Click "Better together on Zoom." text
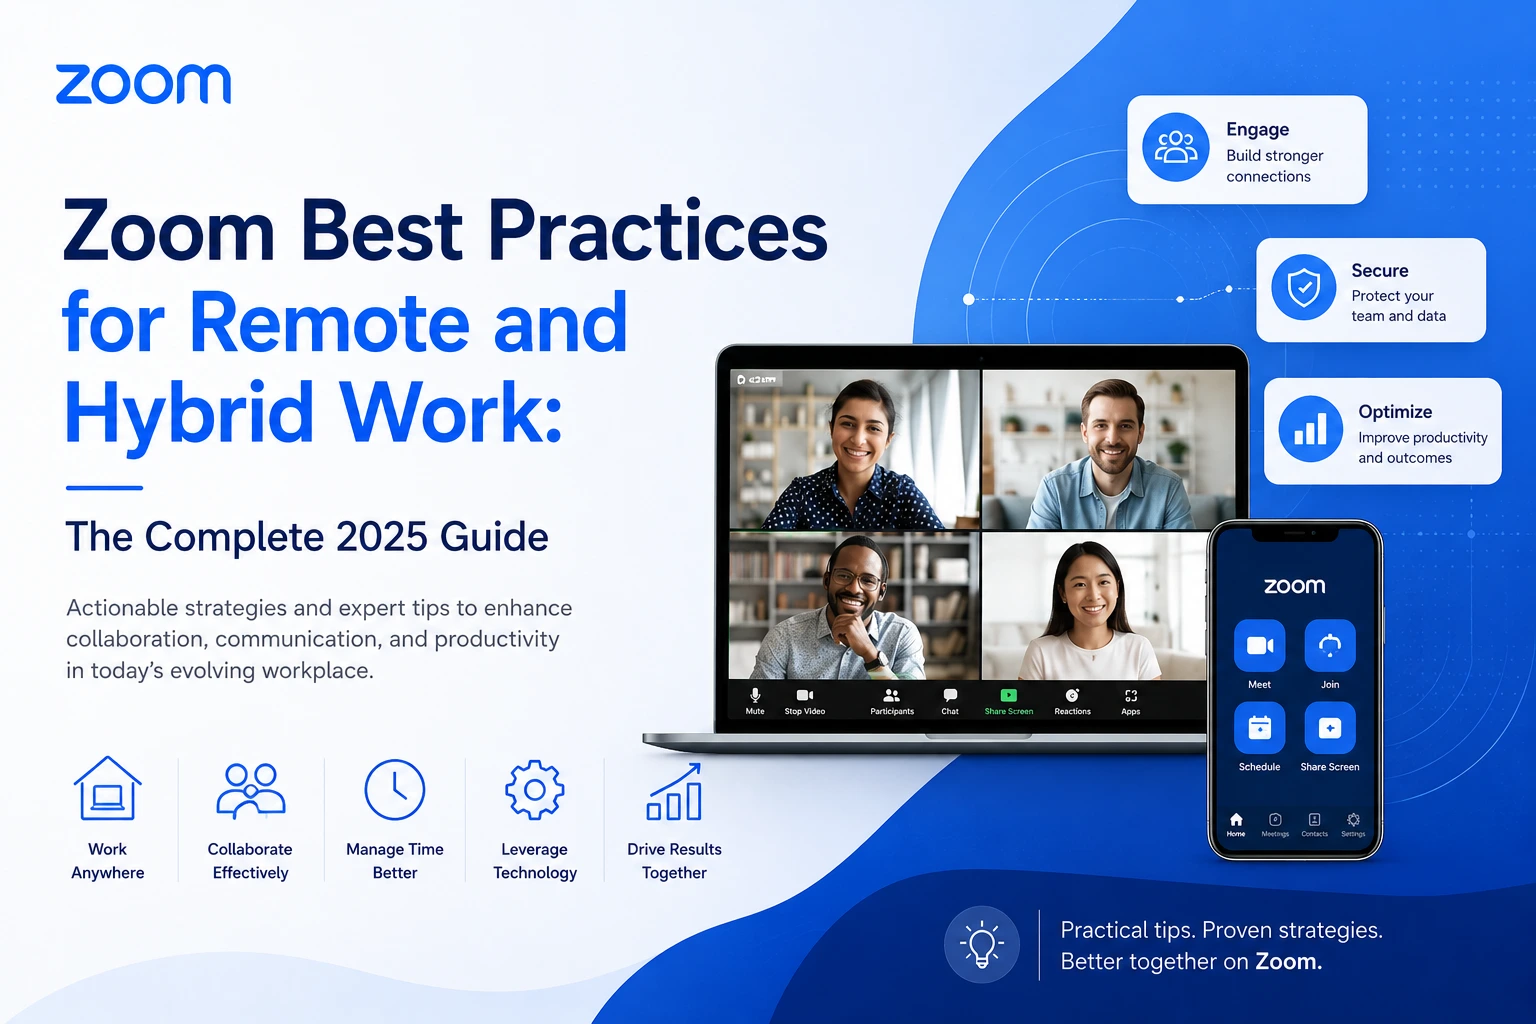This screenshot has height=1024, width=1536. [x=1191, y=962]
